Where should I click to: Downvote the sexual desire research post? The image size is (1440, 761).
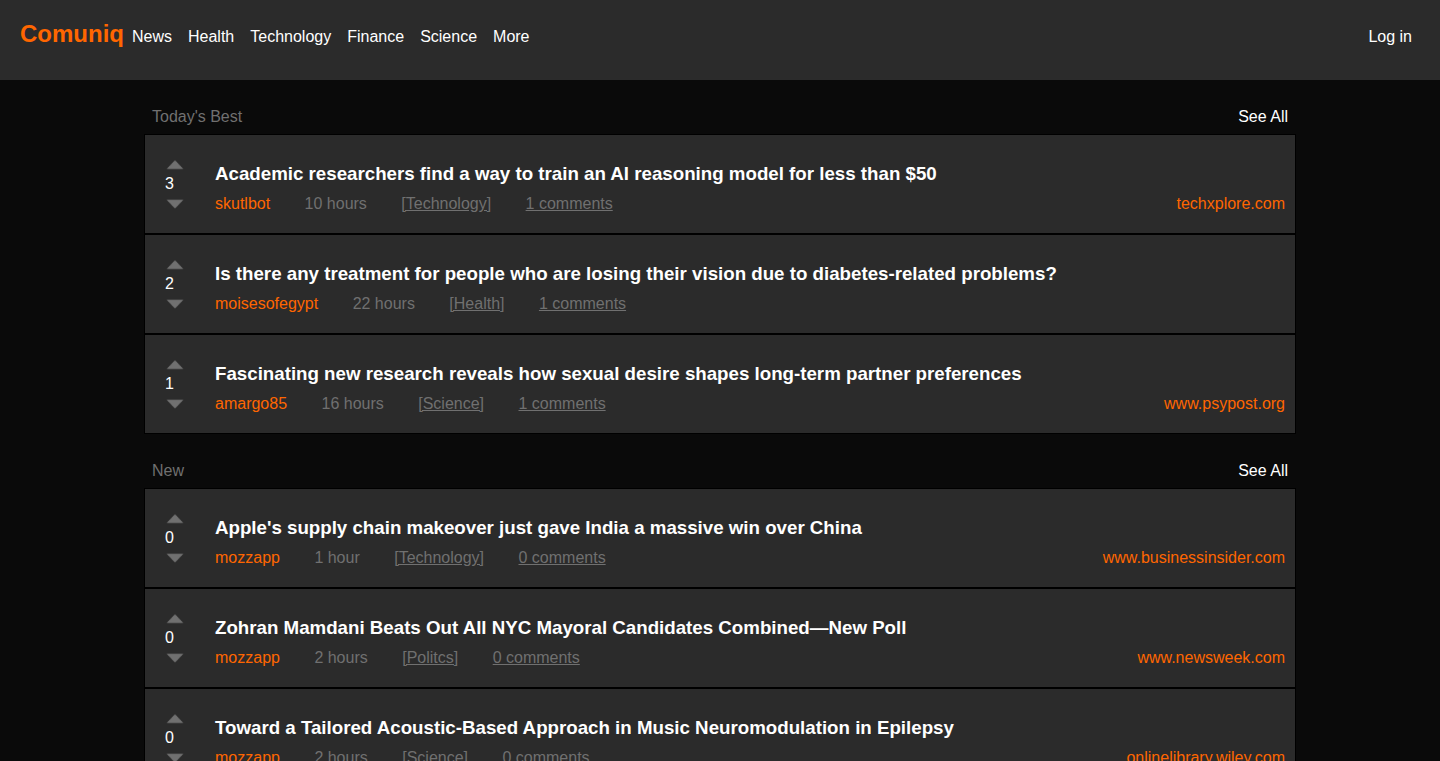[x=175, y=403]
